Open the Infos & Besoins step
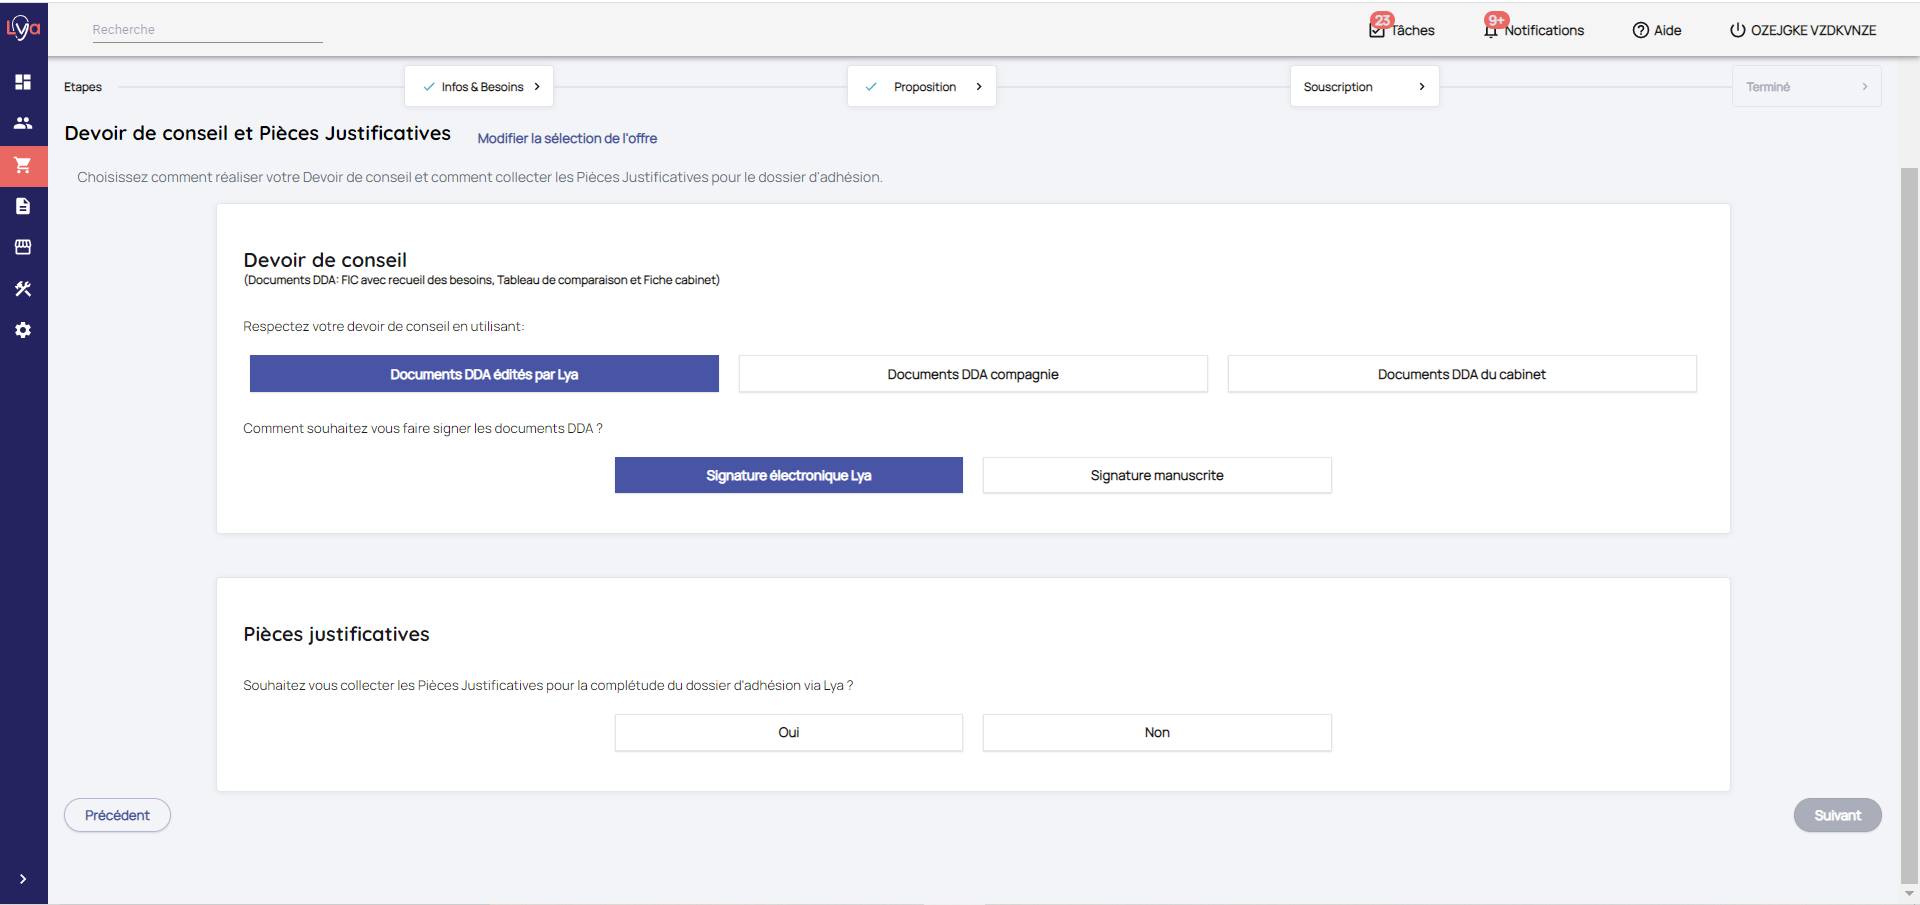 point(479,87)
